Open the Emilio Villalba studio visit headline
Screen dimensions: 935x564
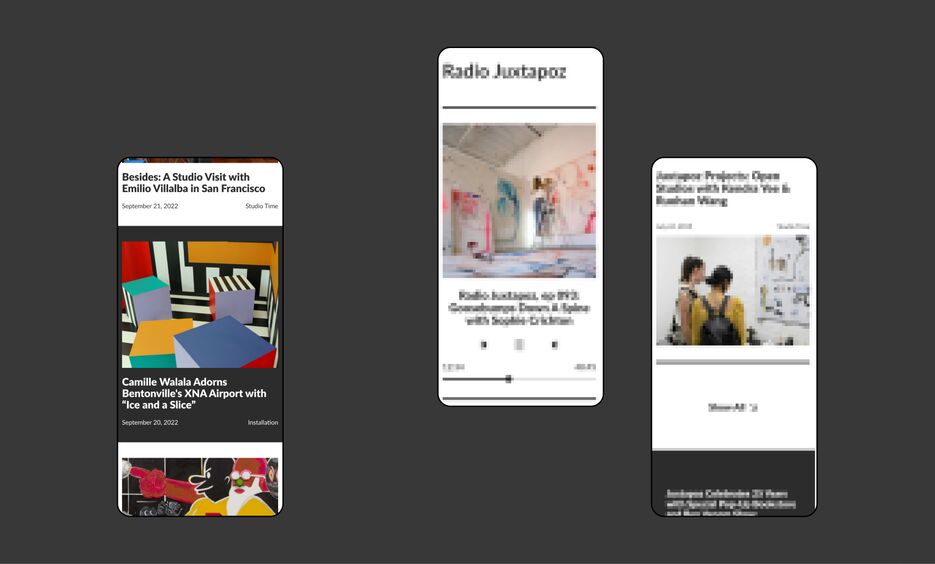(x=194, y=182)
